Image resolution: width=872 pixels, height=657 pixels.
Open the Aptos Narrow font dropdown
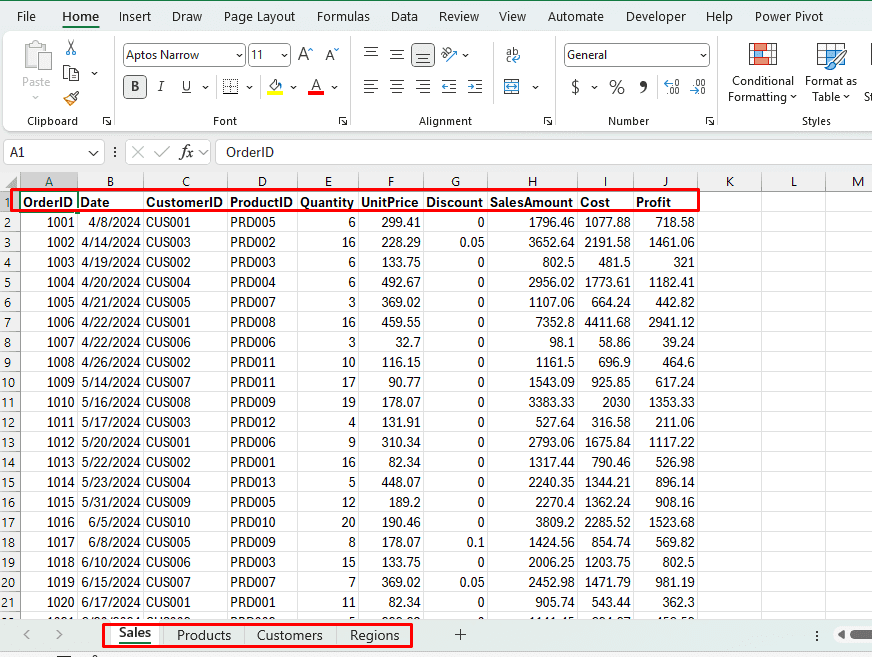coord(184,55)
